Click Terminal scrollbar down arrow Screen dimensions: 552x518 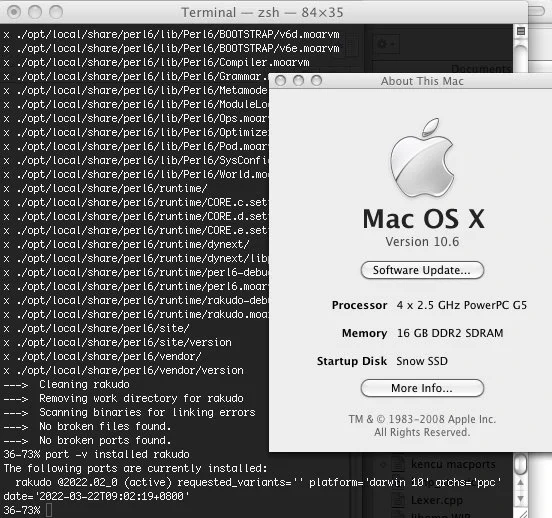pyautogui.click(x=521, y=499)
